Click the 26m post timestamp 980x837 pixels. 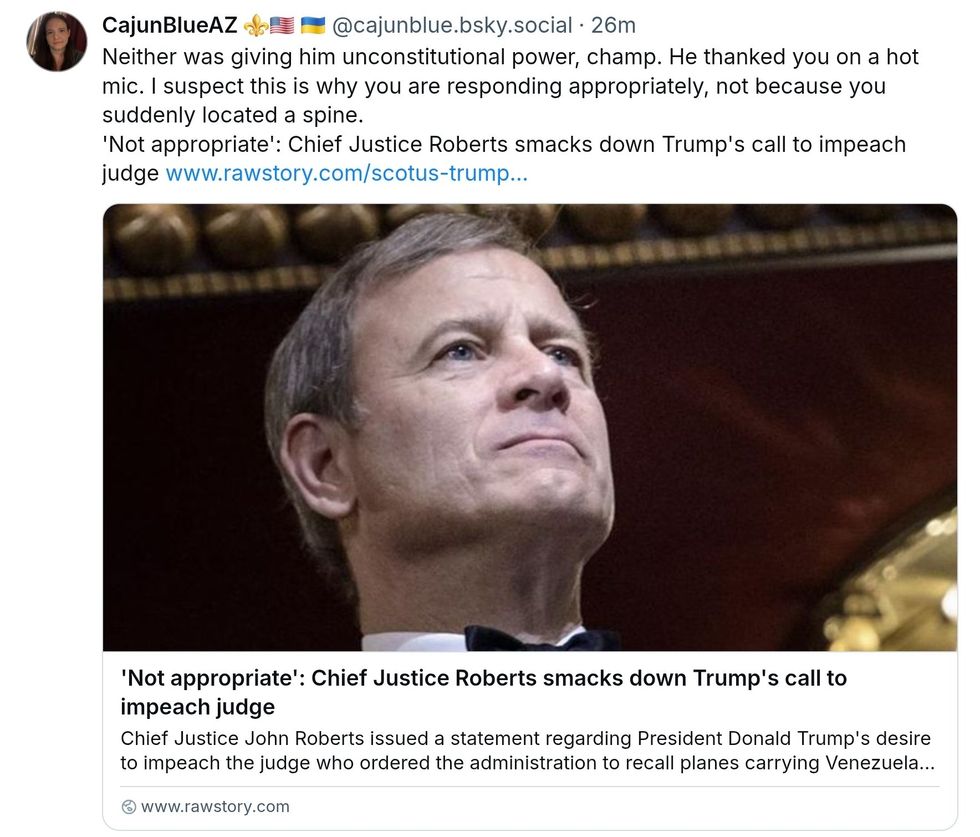coord(613,26)
